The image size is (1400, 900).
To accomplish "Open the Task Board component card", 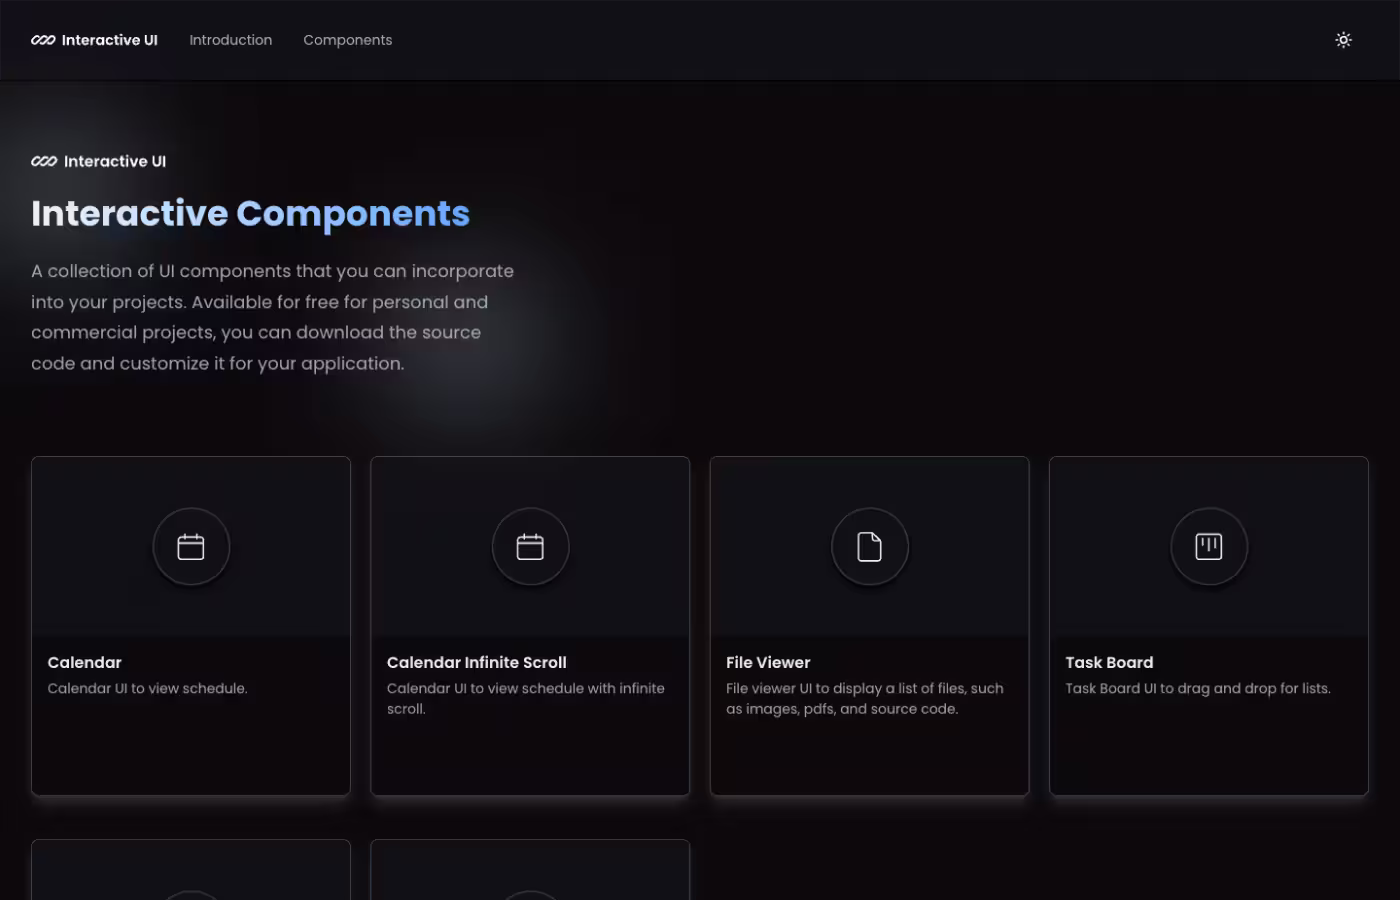I will click(1208, 626).
